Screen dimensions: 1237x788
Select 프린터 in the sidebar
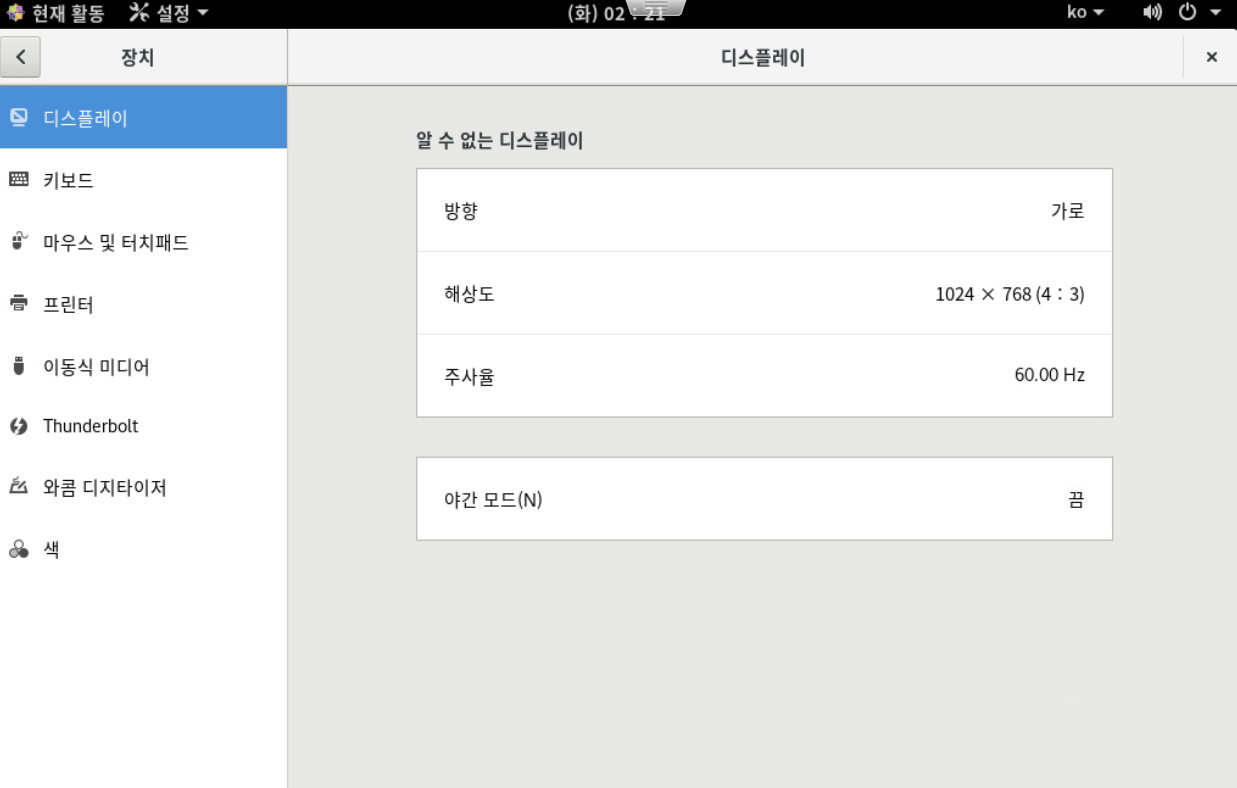point(143,304)
